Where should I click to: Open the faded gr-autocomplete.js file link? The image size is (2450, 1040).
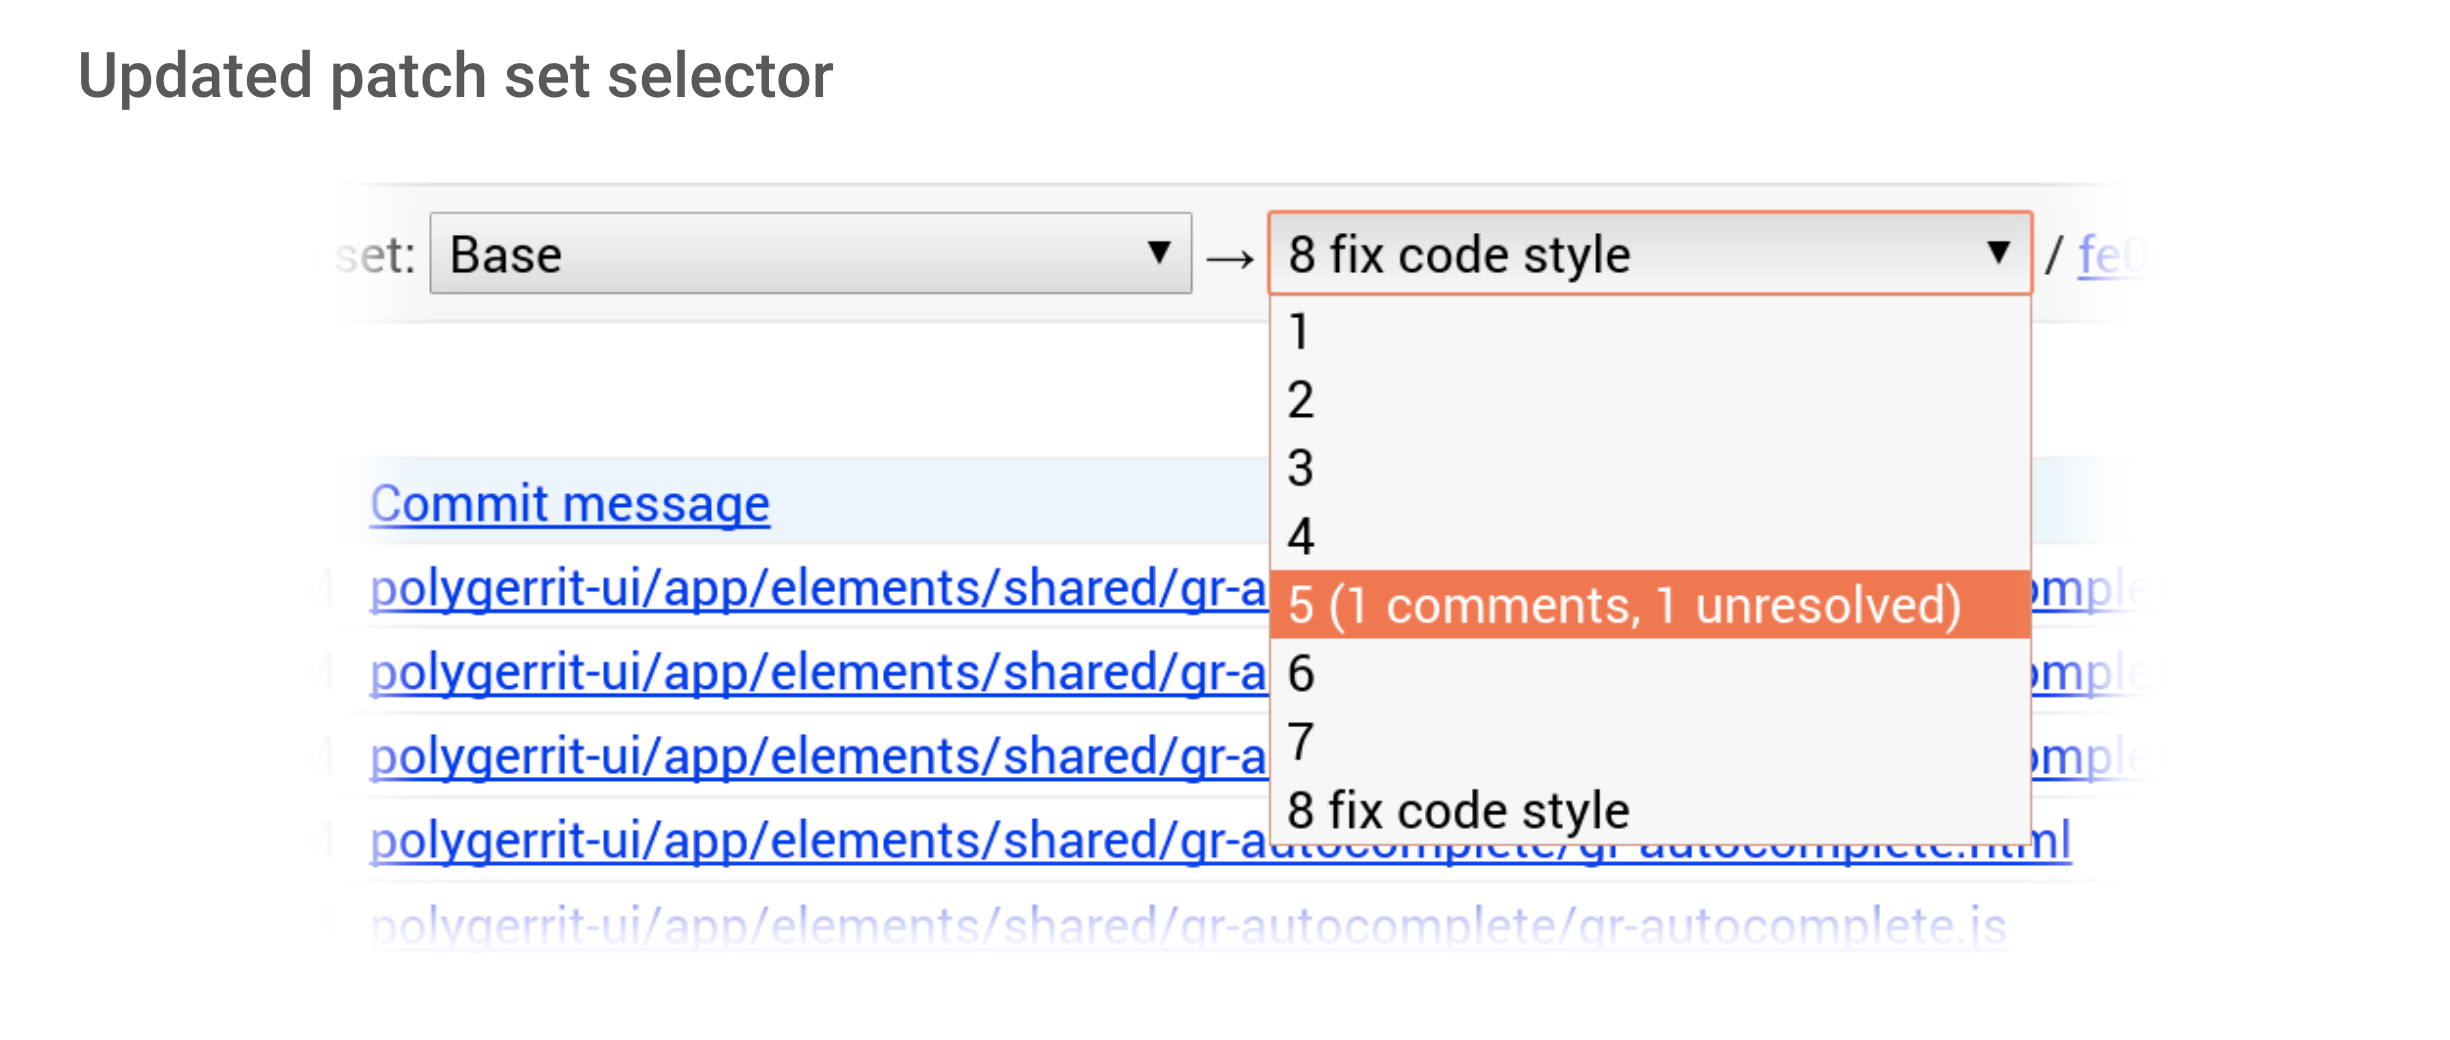(1188, 925)
